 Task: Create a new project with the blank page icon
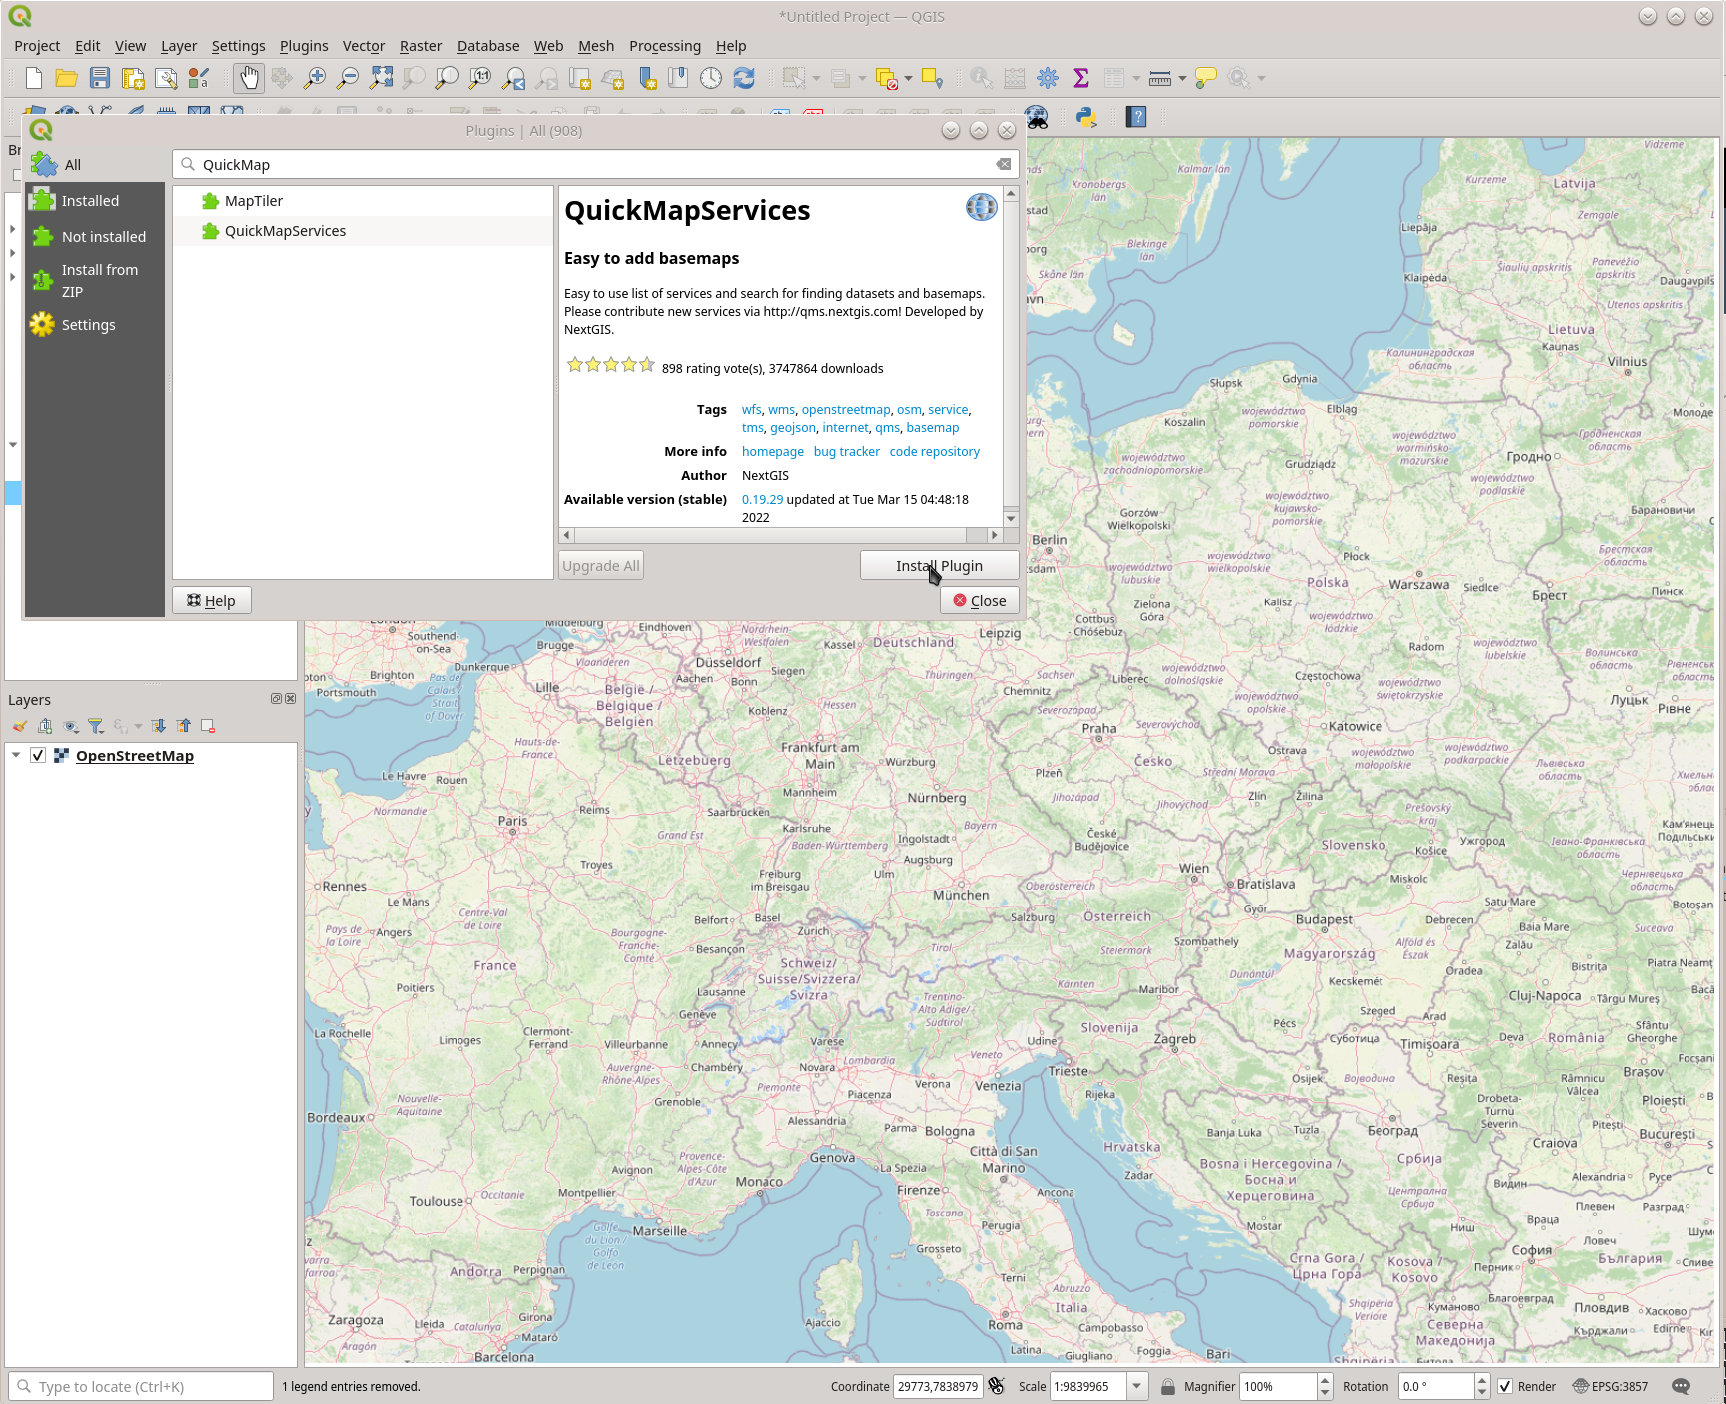click(34, 78)
